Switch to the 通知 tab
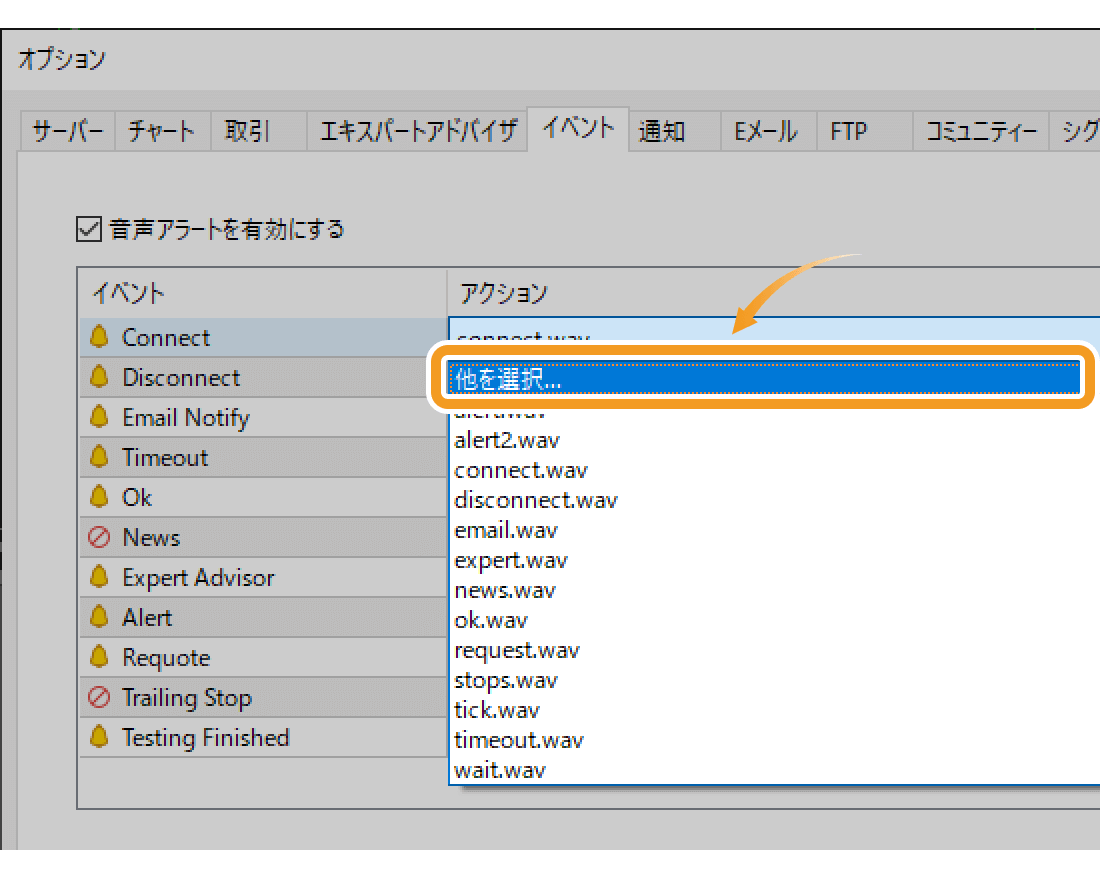Viewport: 1100px width, 876px height. click(x=661, y=130)
